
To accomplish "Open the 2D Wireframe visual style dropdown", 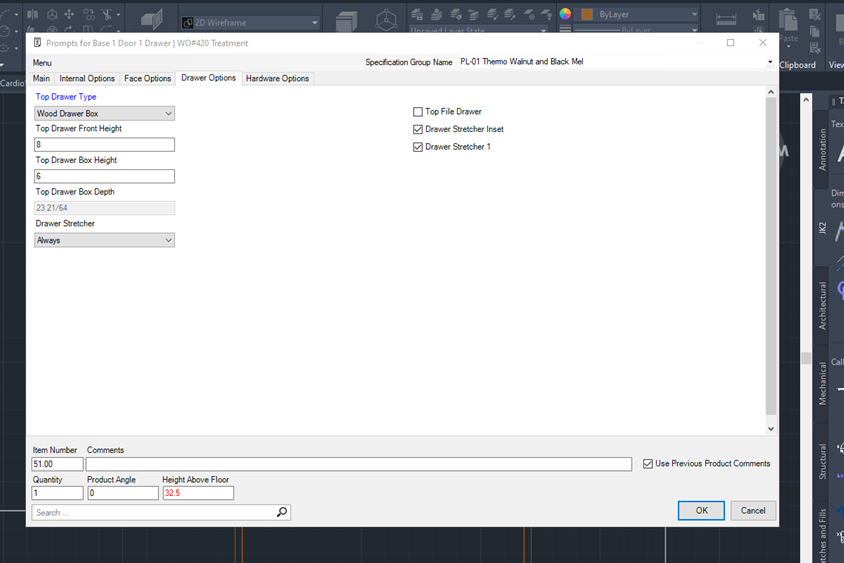I will (251, 23).
